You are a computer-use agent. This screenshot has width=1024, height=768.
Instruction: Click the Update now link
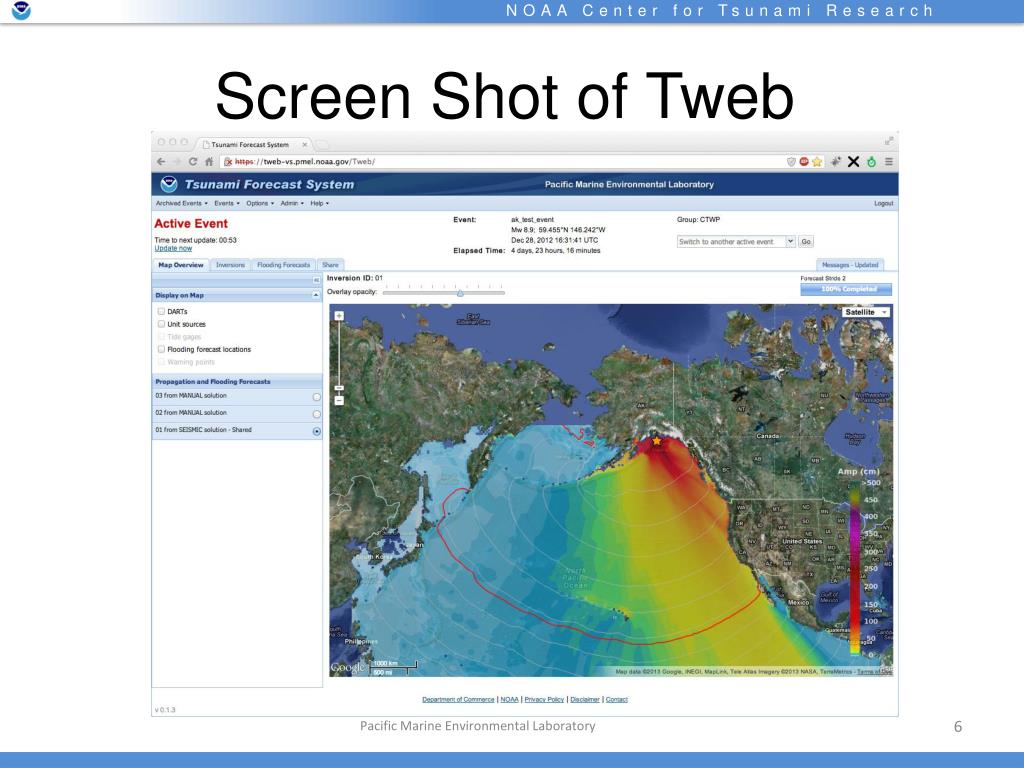coord(173,248)
